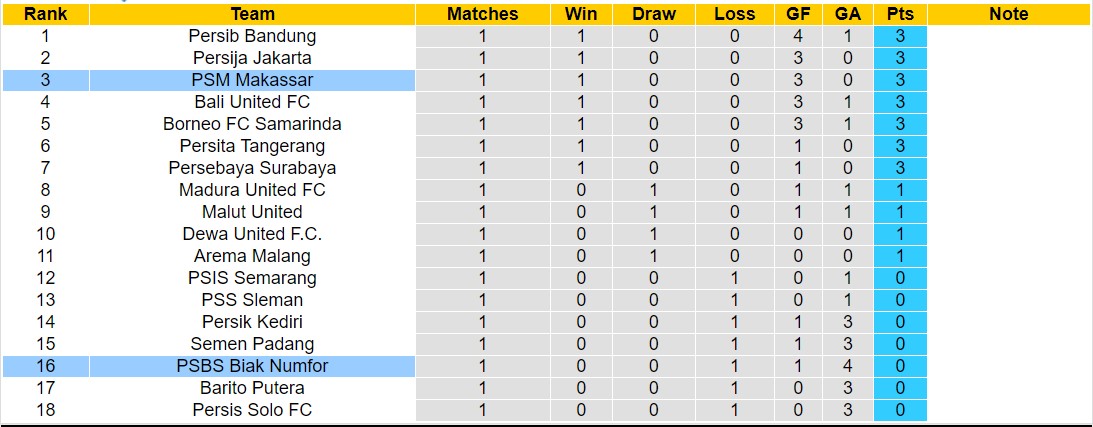The width and height of the screenshot is (1093, 427).
Task: Sort by the Pts column header
Action: pos(900,14)
